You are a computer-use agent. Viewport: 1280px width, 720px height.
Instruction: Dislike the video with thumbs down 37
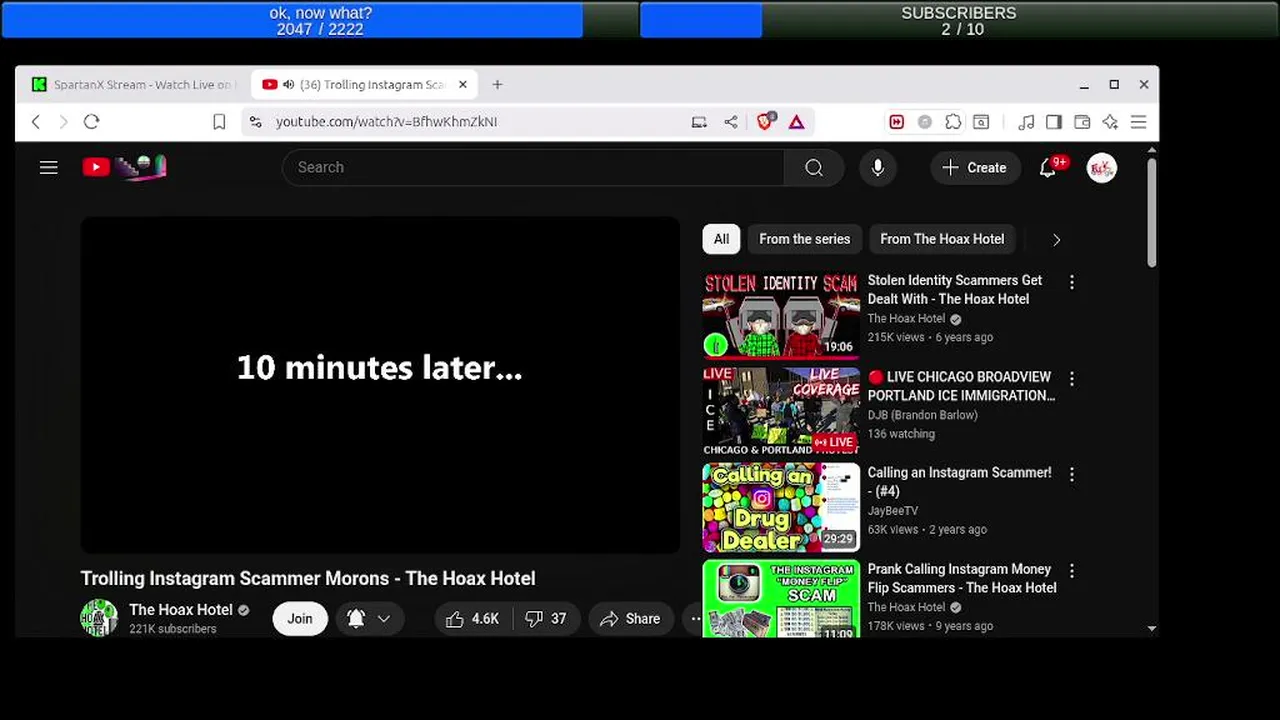(546, 619)
